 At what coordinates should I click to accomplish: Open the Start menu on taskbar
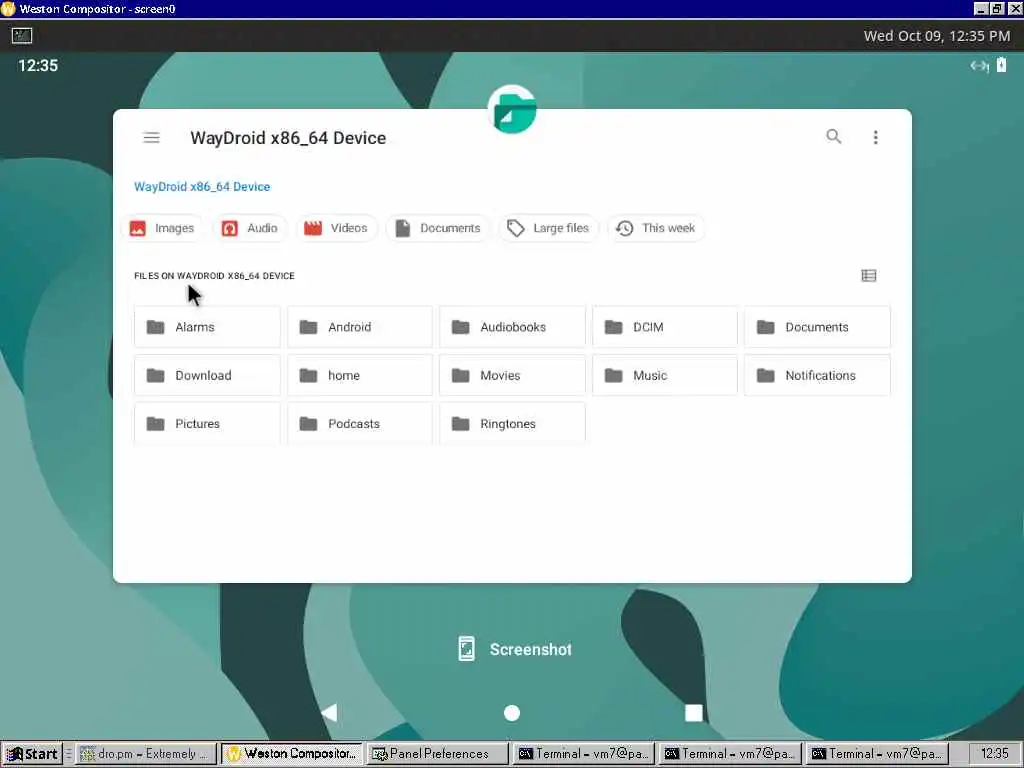pos(31,754)
